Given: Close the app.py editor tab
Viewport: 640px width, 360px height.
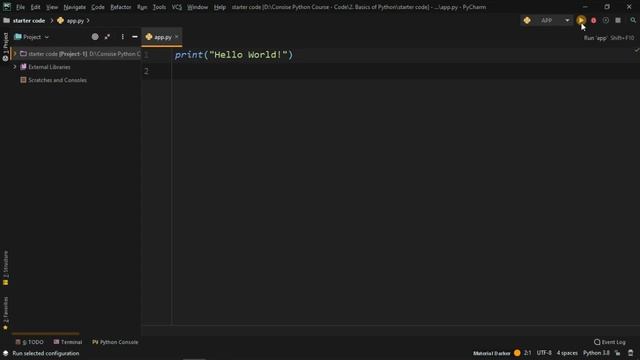Looking at the screenshot, I should click(x=177, y=37).
